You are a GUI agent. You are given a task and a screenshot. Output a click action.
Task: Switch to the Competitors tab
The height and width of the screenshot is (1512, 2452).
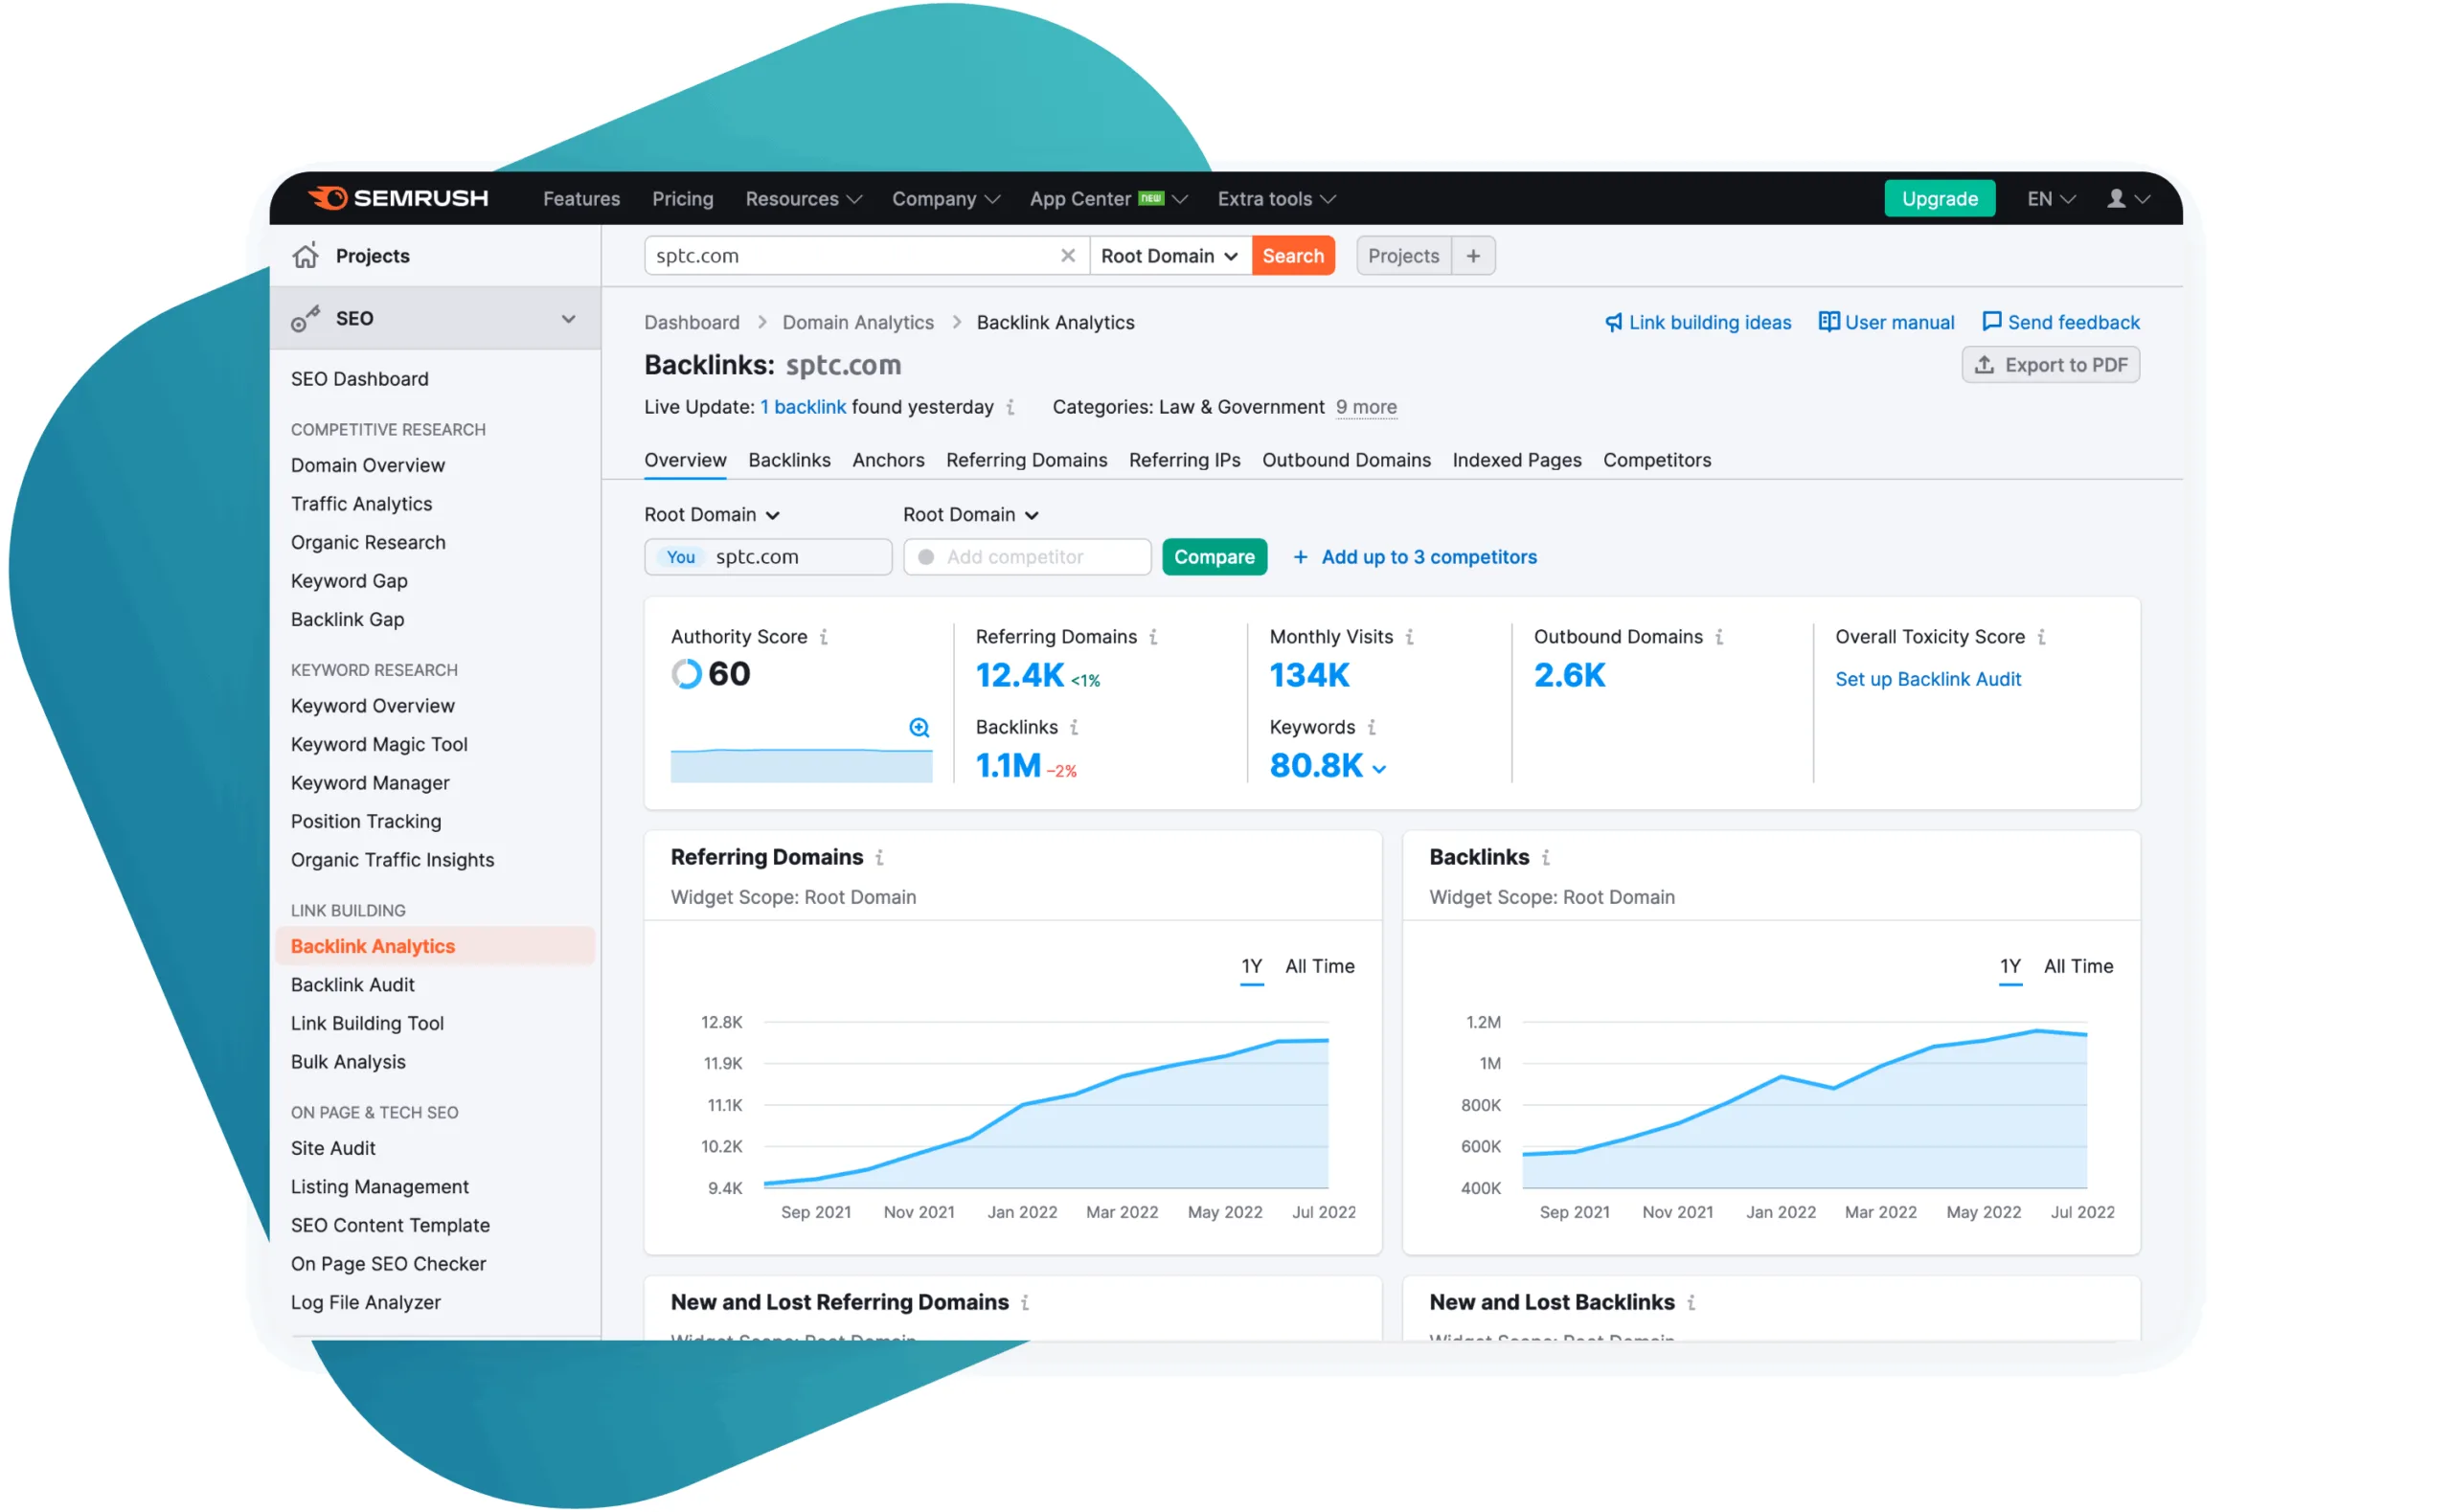(1657, 459)
